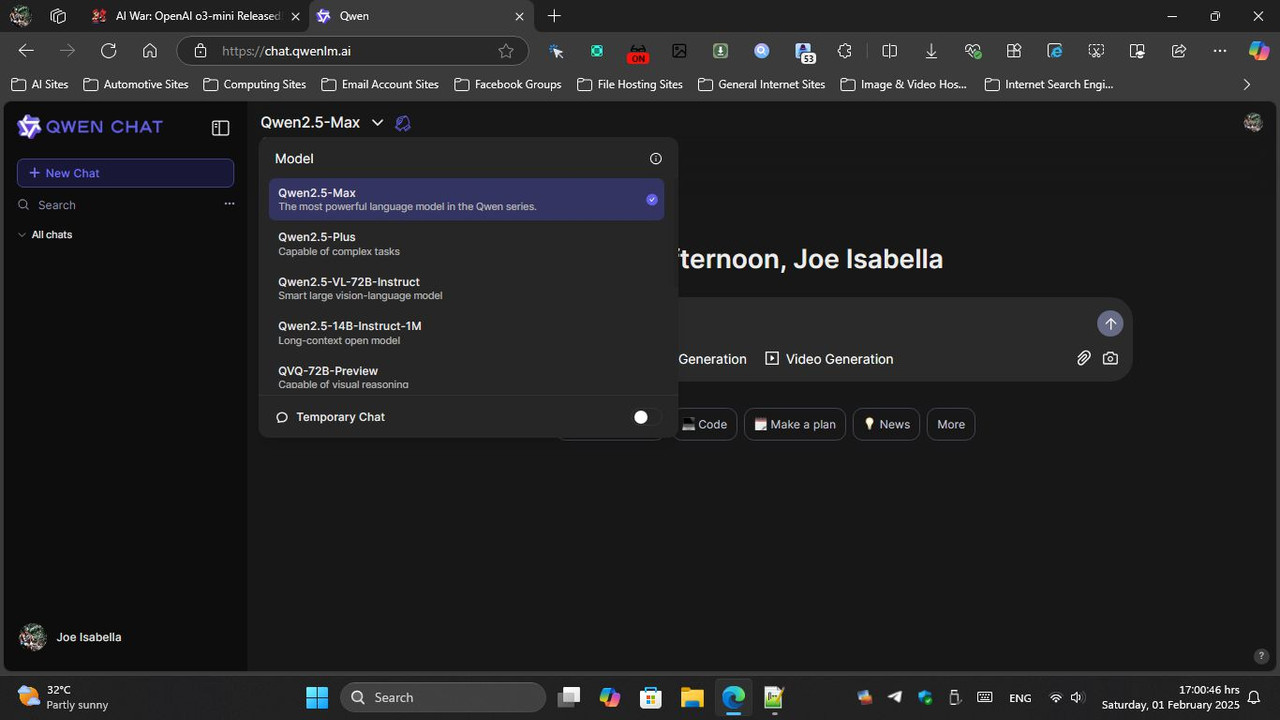Image resolution: width=1280 pixels, height=720 pixels.
Task: Click the send arrow button in chat box
Action: tap(1110, 324)
